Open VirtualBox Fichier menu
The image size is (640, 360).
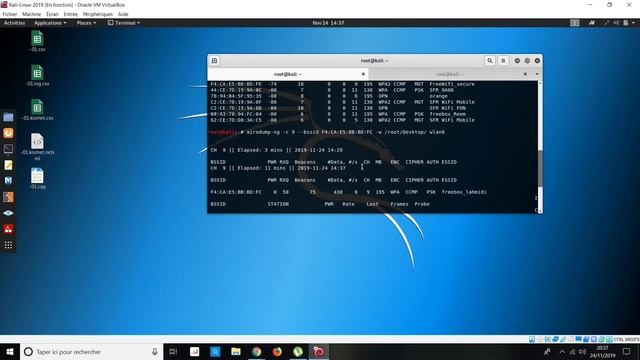(x=10, y=14)
